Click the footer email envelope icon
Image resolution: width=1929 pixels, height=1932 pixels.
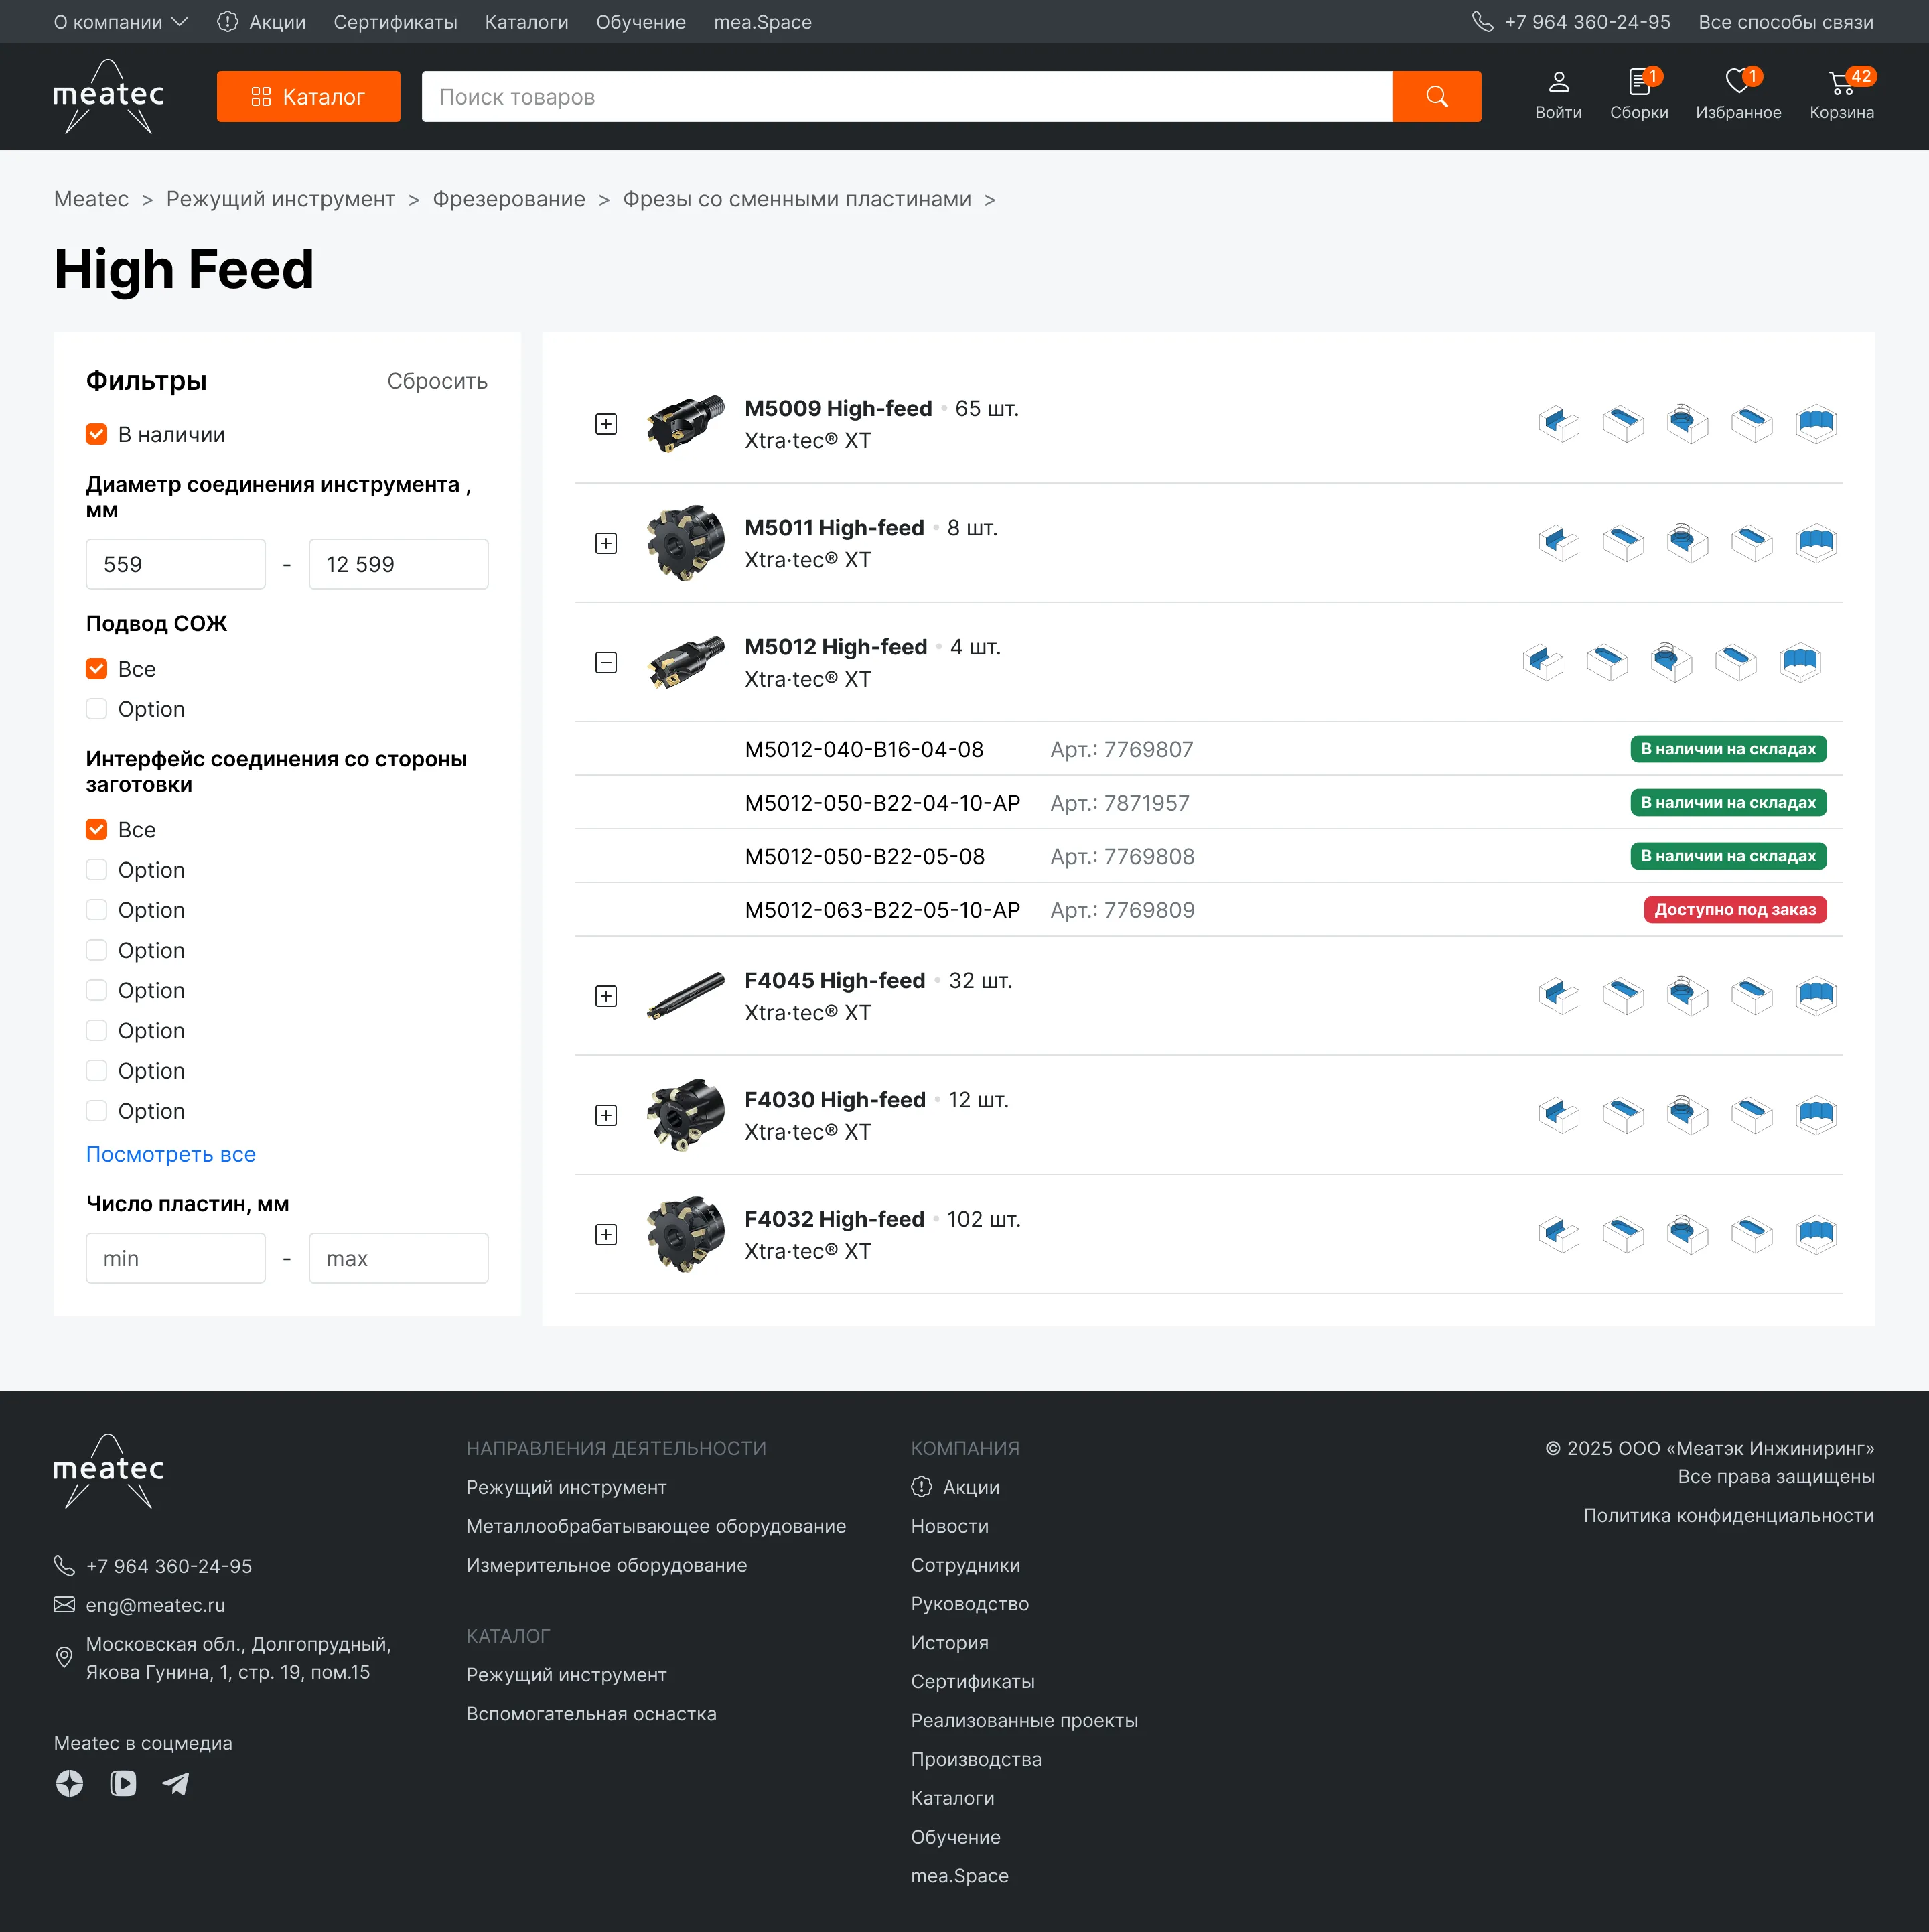point(64,1605)
